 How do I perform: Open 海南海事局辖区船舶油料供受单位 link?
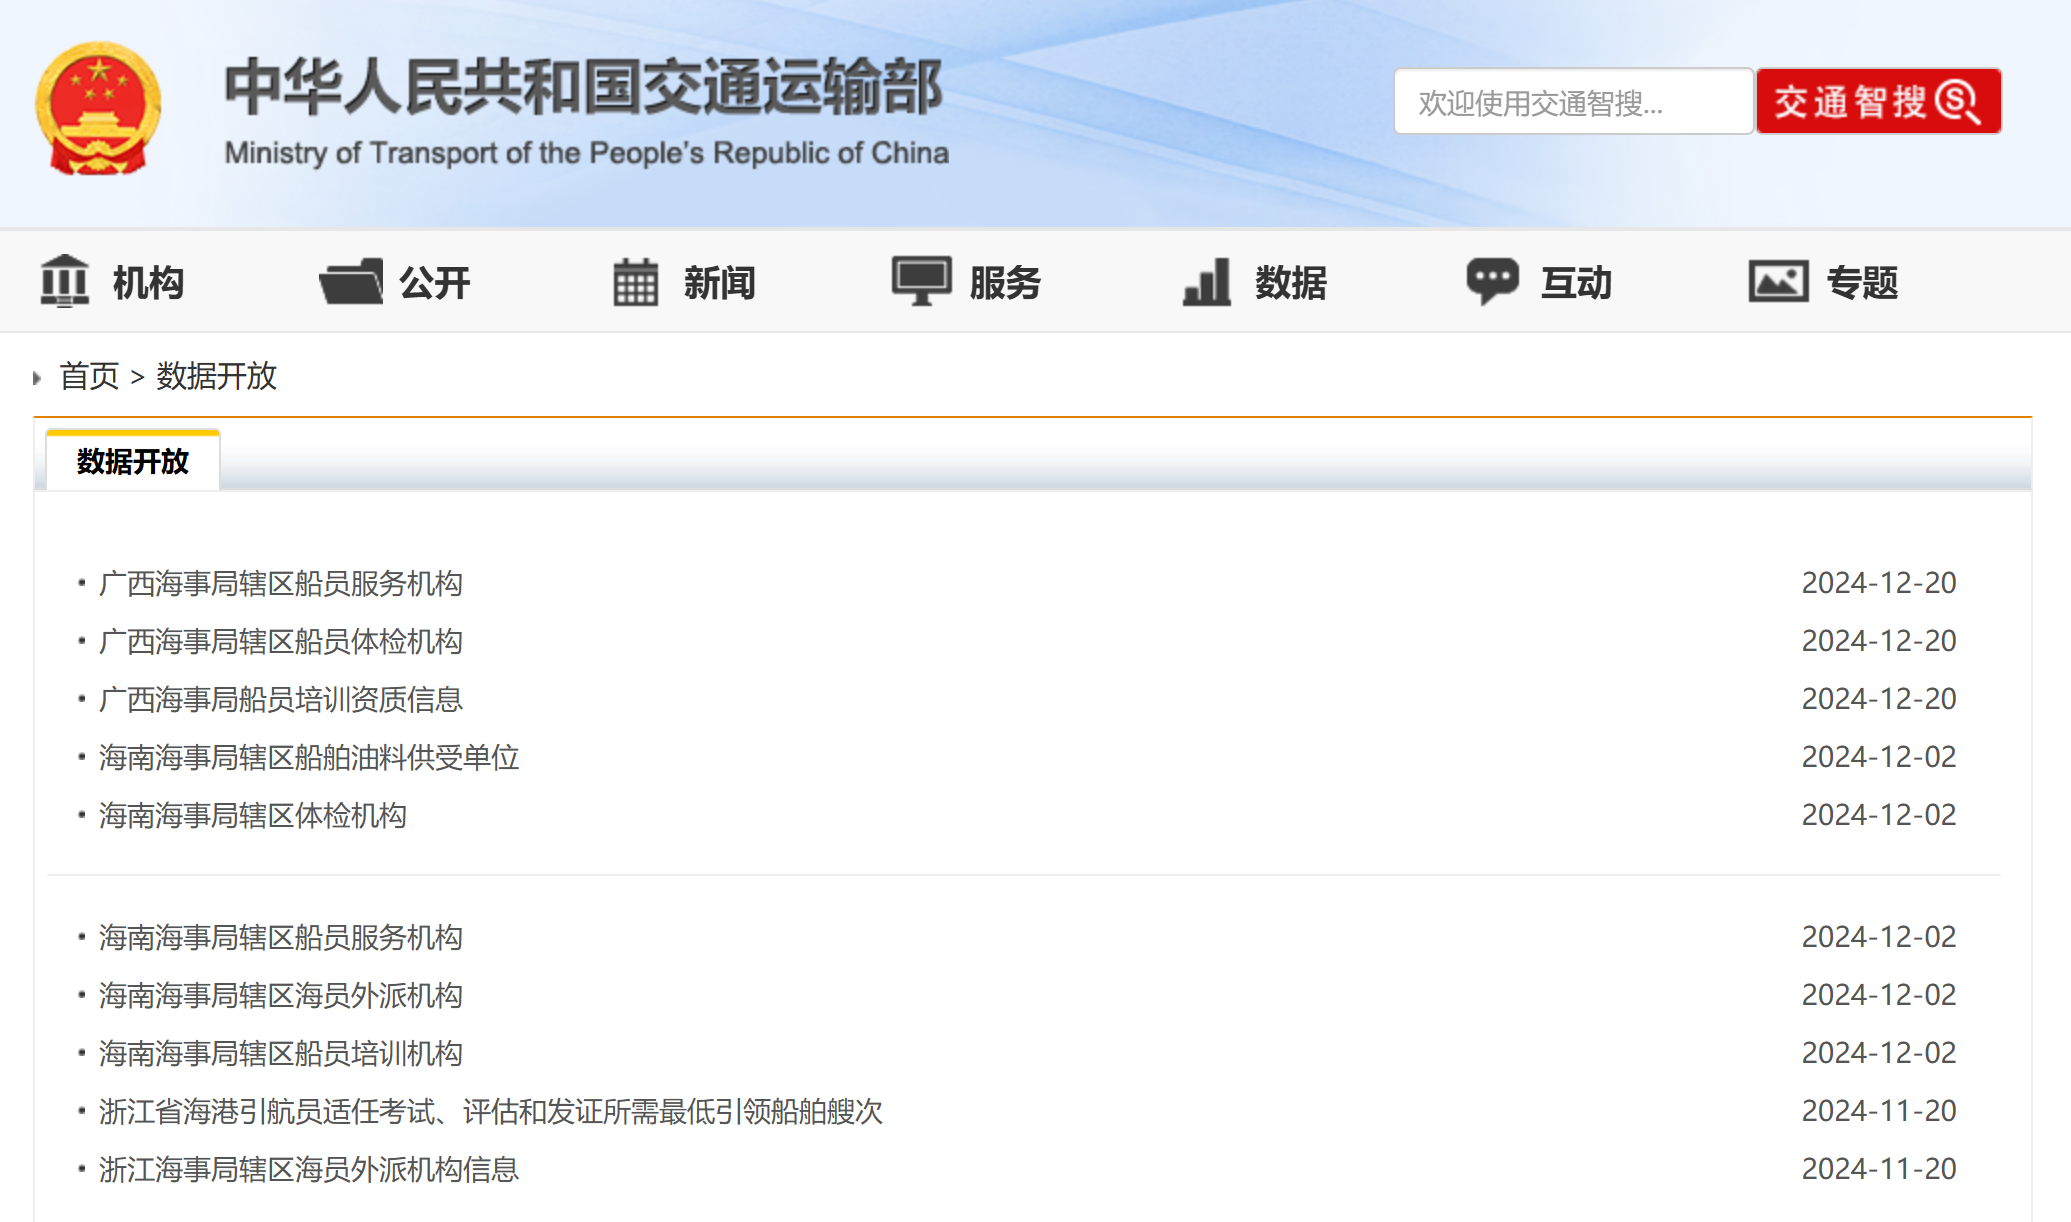309,757
